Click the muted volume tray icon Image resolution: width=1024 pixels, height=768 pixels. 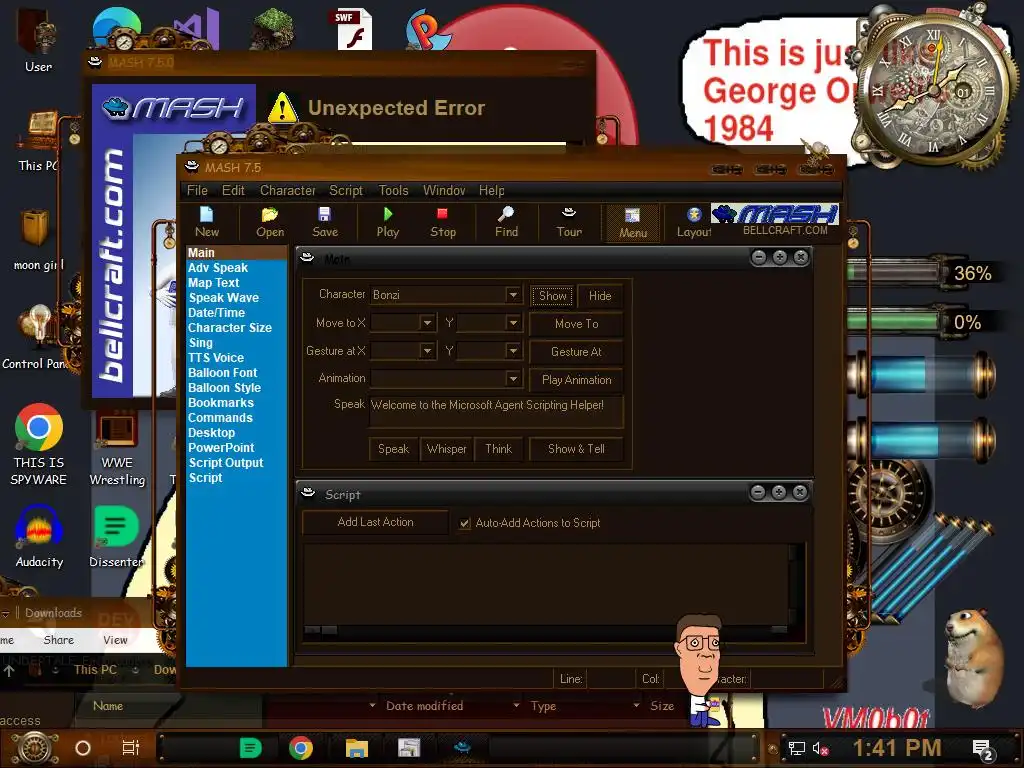(x=820, y=748)
